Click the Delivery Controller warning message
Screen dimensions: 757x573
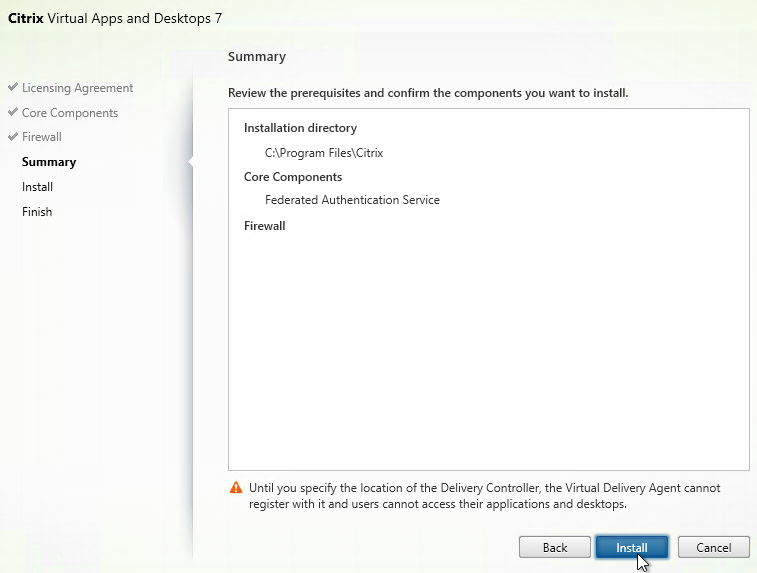coord(485,496)
